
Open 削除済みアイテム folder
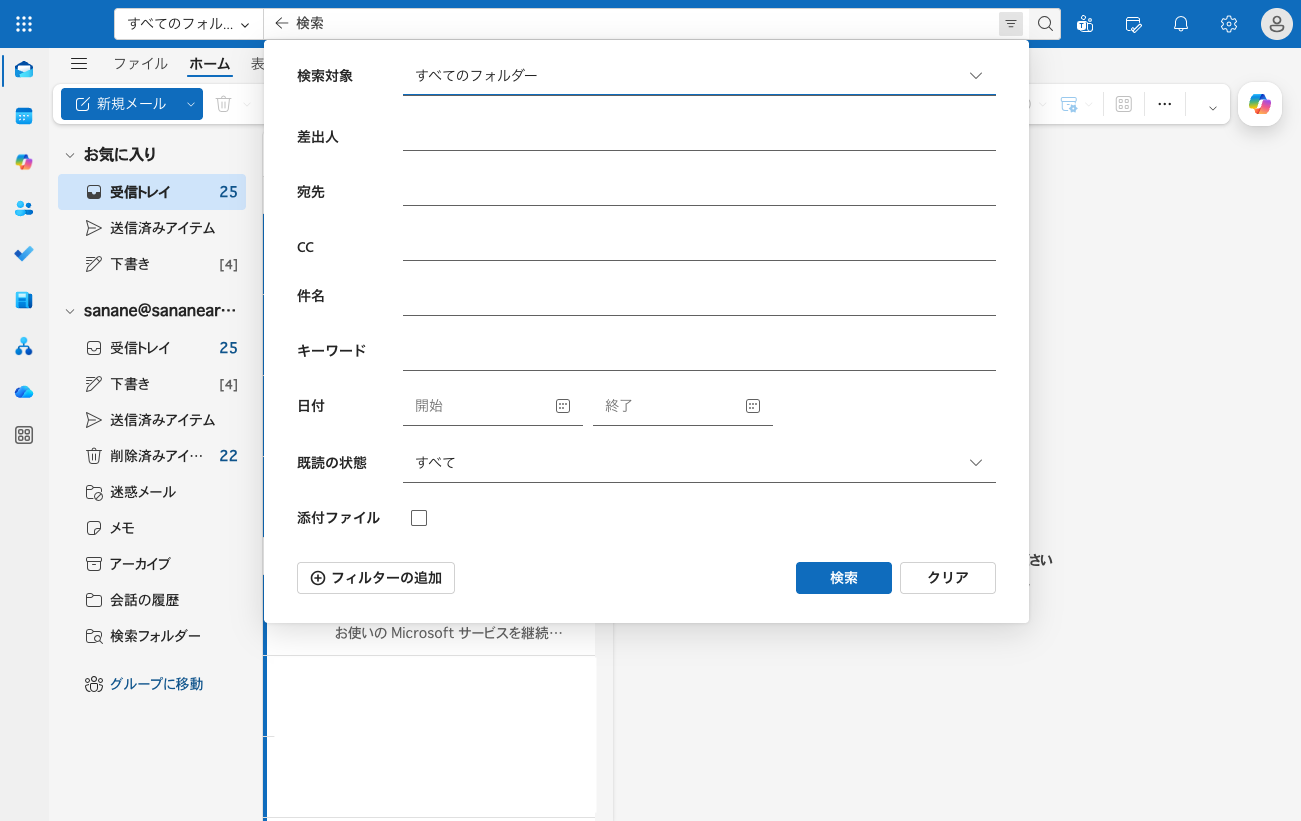pyautogui.click(x=152, y=456)
